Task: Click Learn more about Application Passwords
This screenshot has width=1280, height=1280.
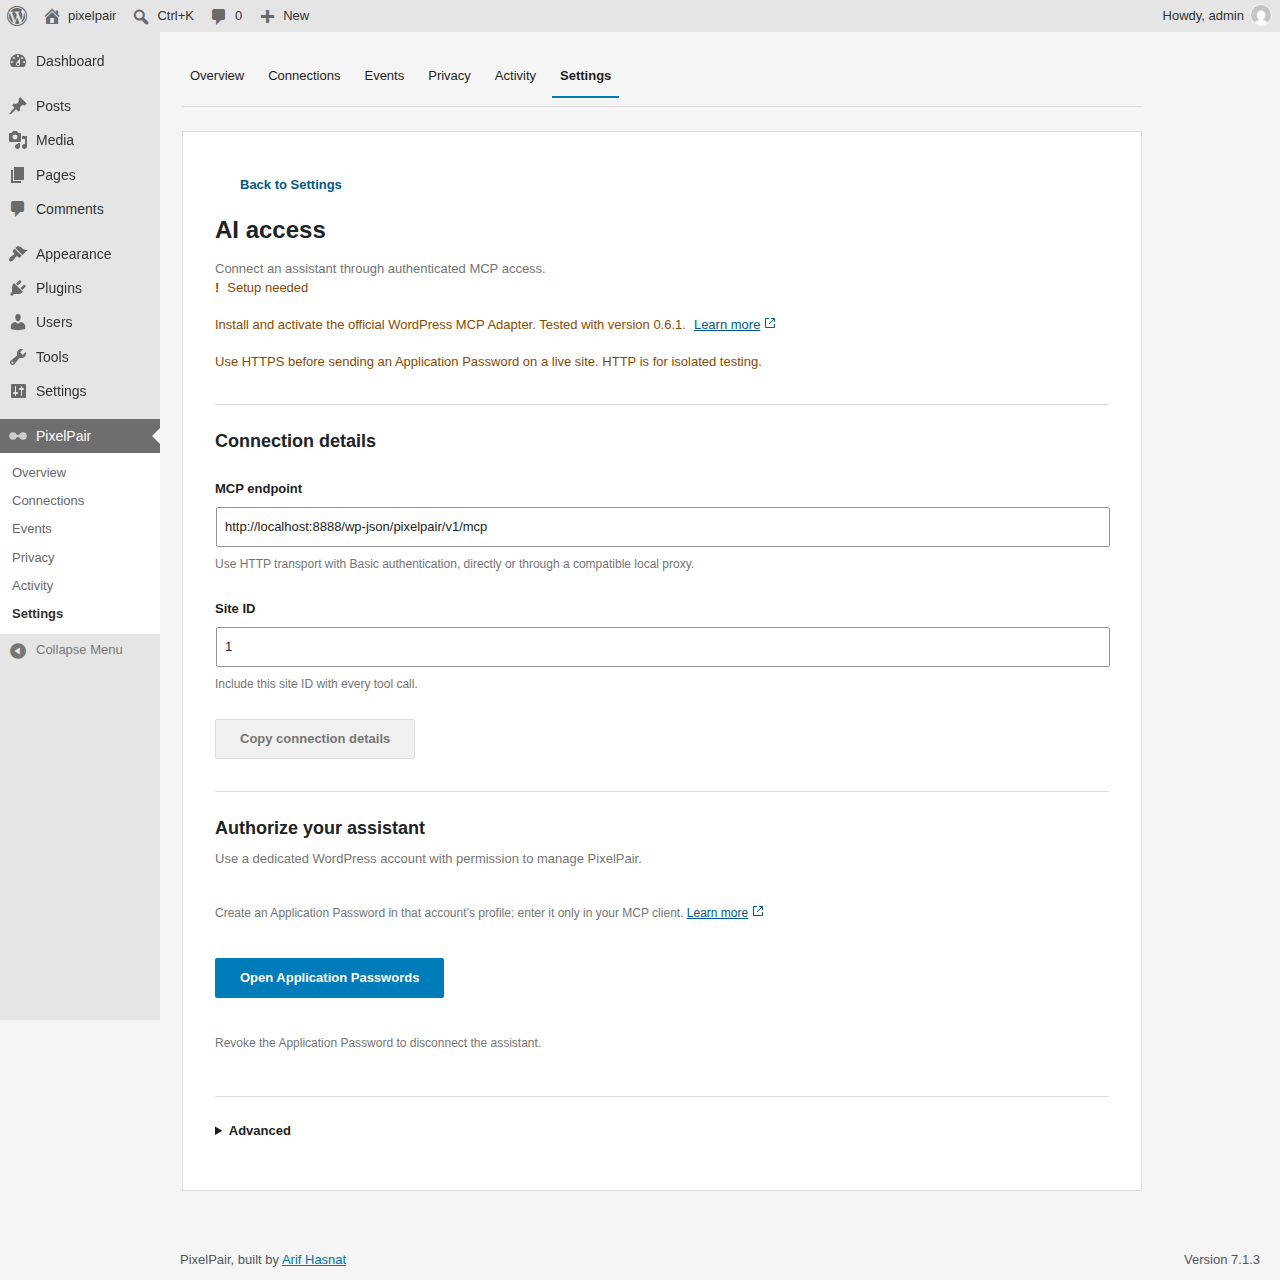Action: pyautogui.click(x=725, y=913)
